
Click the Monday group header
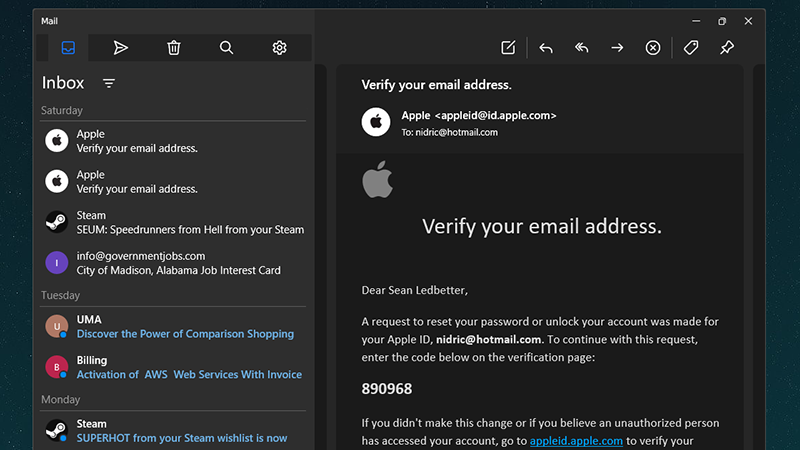pyautogui.click(x=60, y=399)
